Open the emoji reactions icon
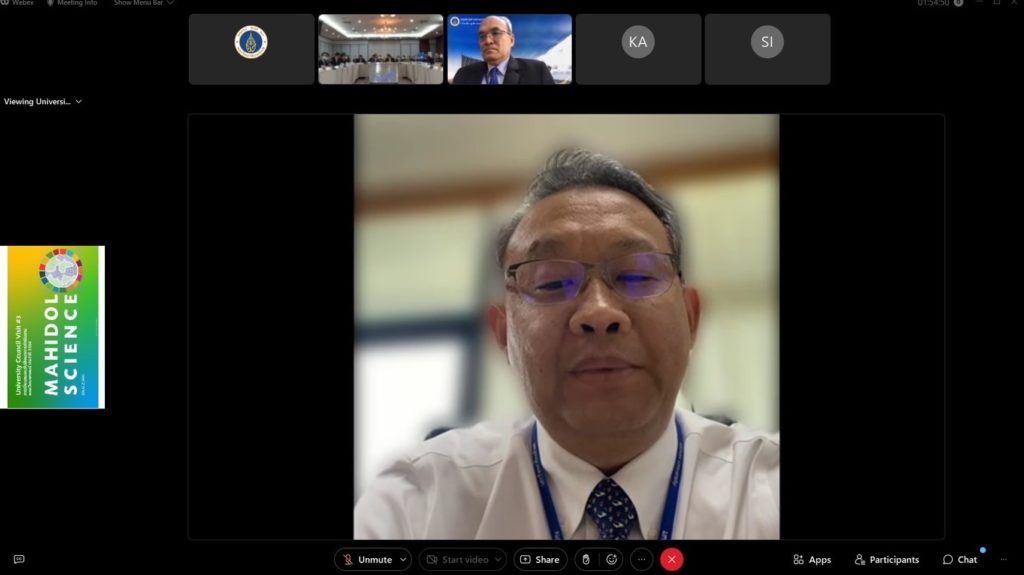This screenshot has width=1024, height=575. pos(611,560)
